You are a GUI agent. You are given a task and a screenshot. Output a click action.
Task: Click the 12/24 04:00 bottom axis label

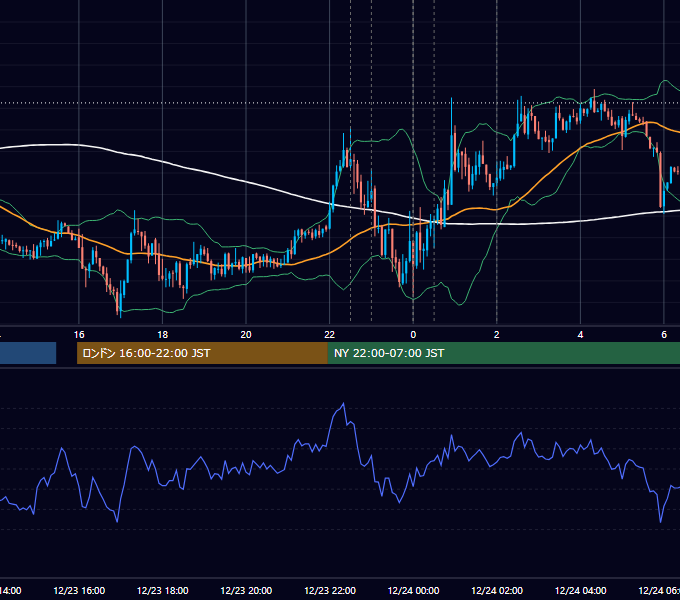click(580, 591)
